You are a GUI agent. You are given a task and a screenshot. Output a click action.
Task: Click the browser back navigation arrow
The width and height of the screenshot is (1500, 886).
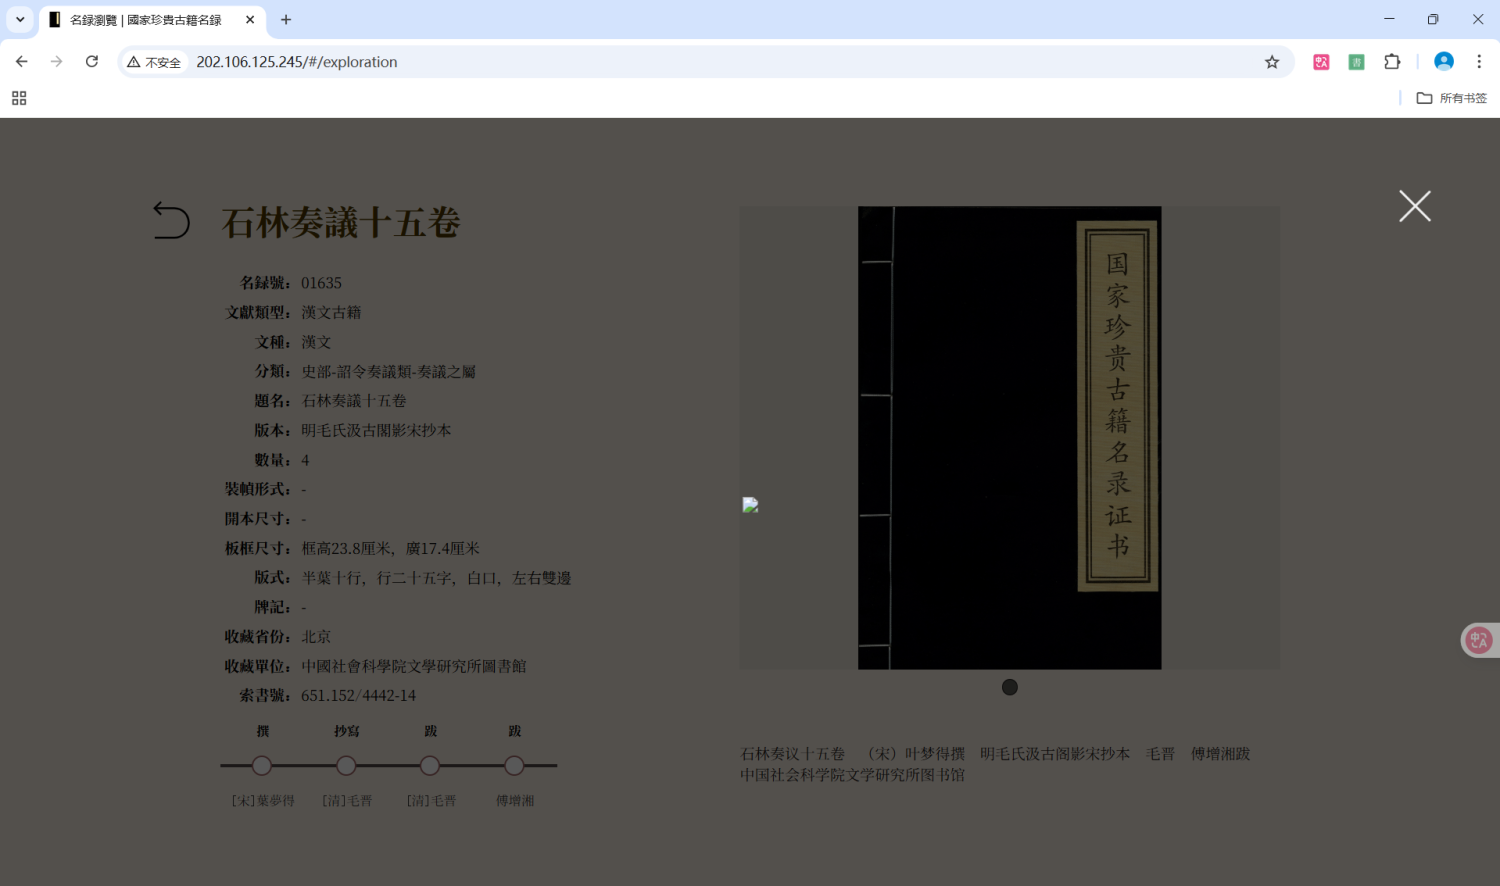click(21, 61)
